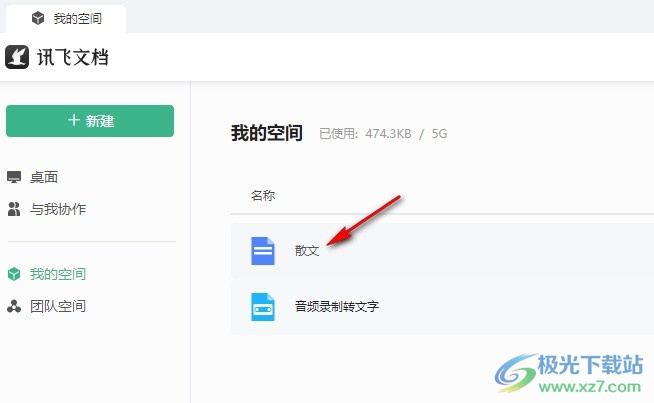The height and width of the screenshot is (403, 654).
Task: Open 桌面 in the sidebar
Action: pos(44,177)
